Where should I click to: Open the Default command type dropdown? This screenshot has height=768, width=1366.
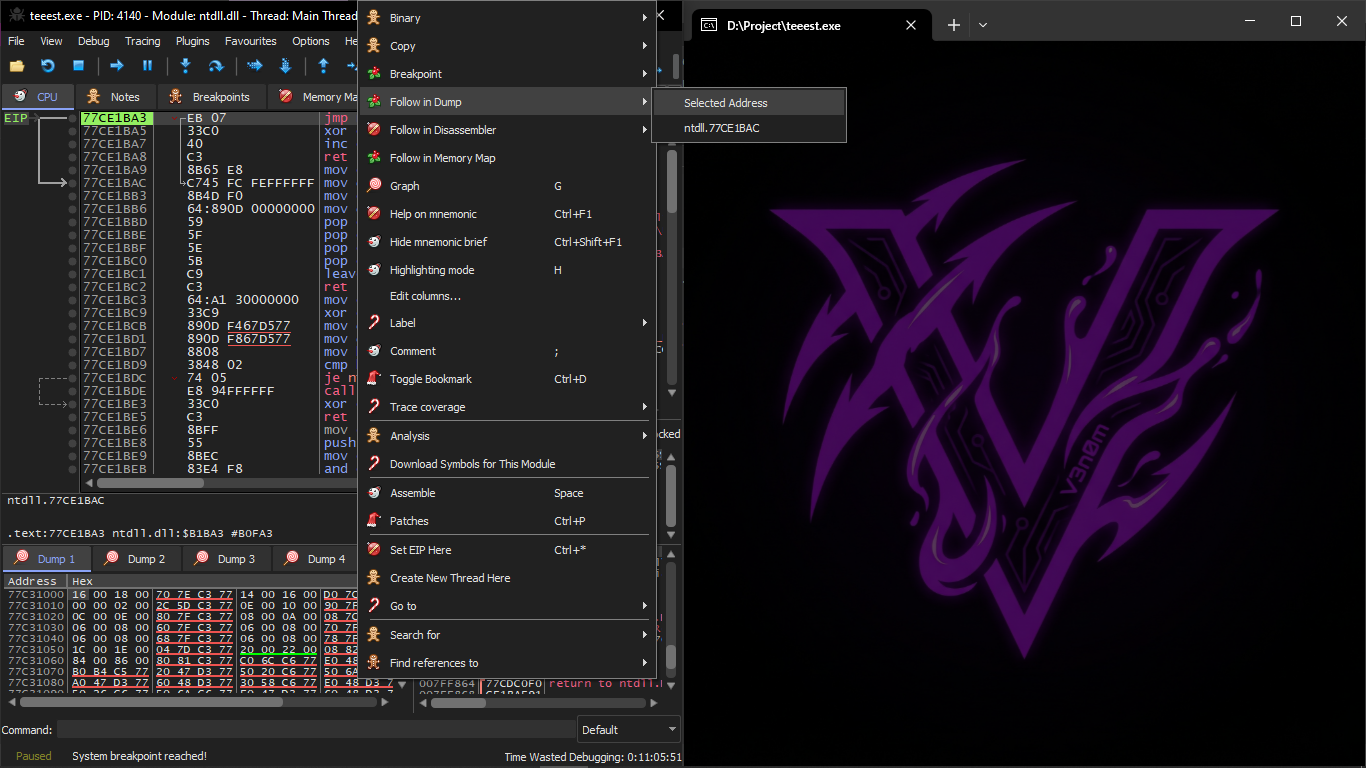628,730
